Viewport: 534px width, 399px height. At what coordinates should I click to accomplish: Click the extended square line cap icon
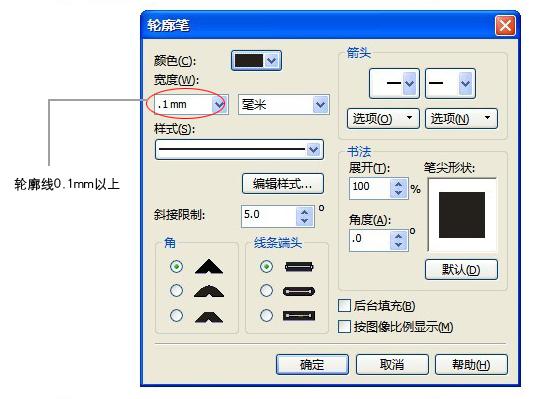coord(299,316)
